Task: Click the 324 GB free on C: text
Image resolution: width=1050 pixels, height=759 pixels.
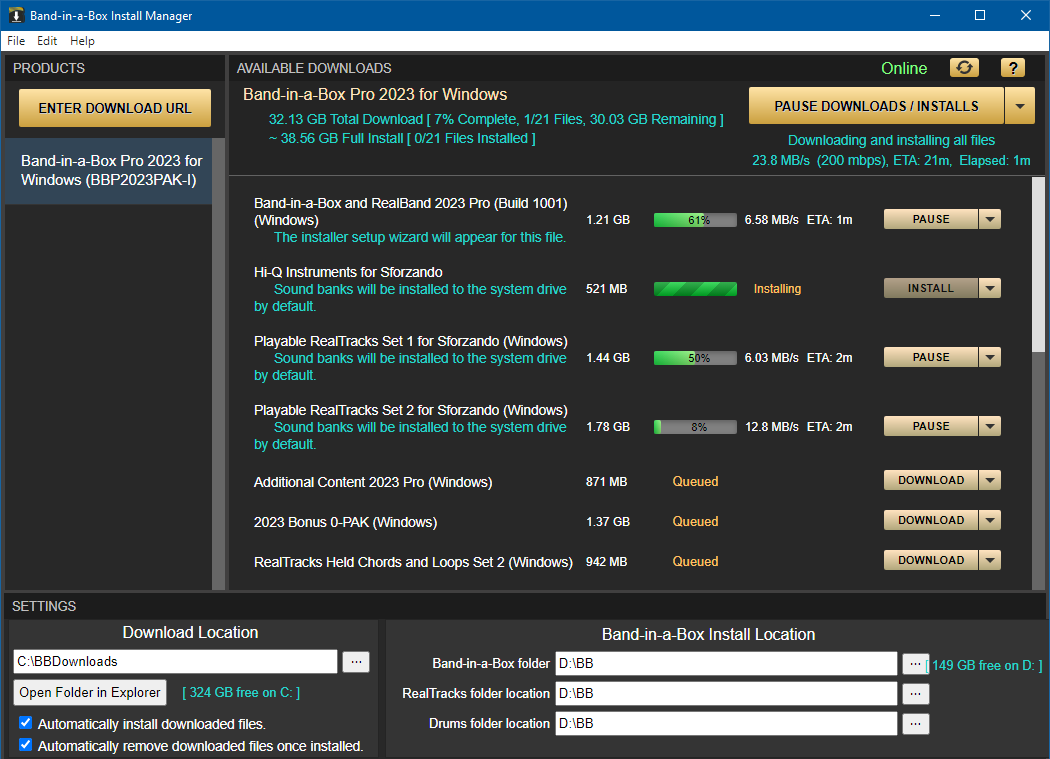Action: point(241,692)
